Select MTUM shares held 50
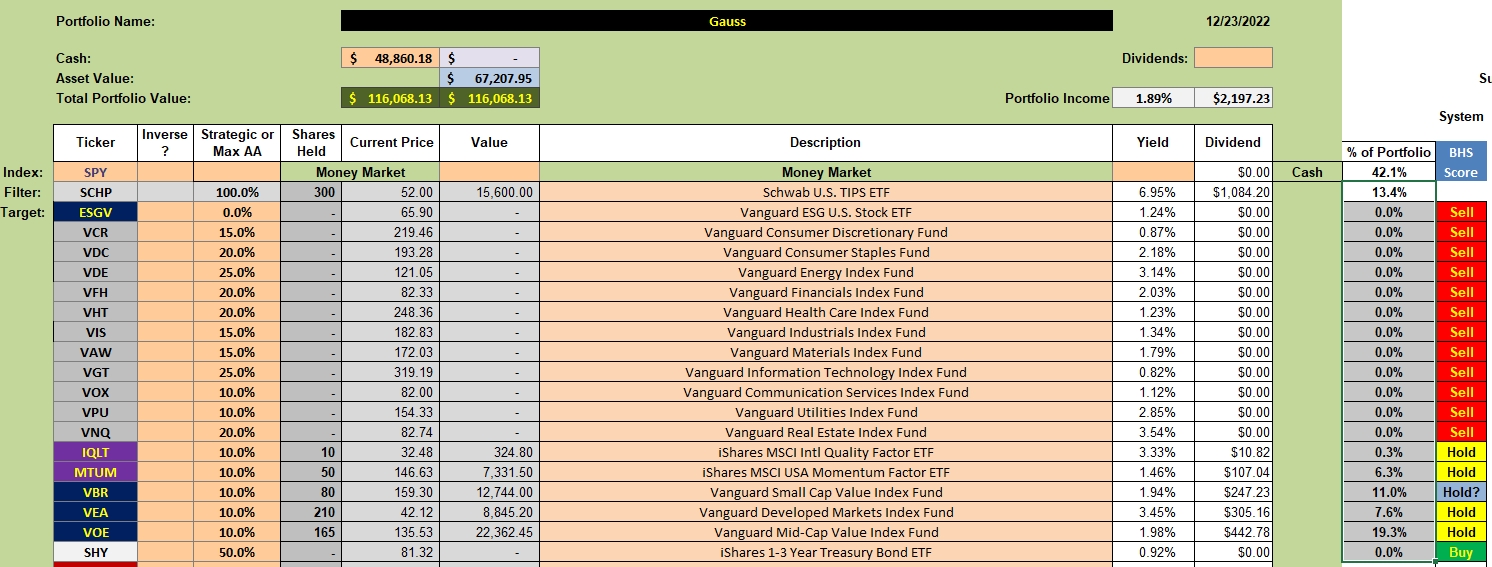1492x567 pixels. (311, 472)
